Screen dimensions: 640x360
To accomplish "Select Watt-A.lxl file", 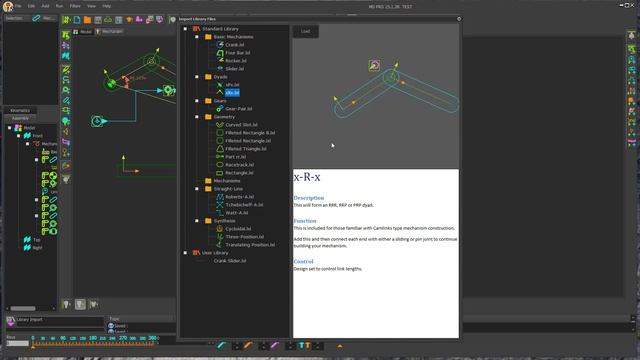I will point(237,213).
